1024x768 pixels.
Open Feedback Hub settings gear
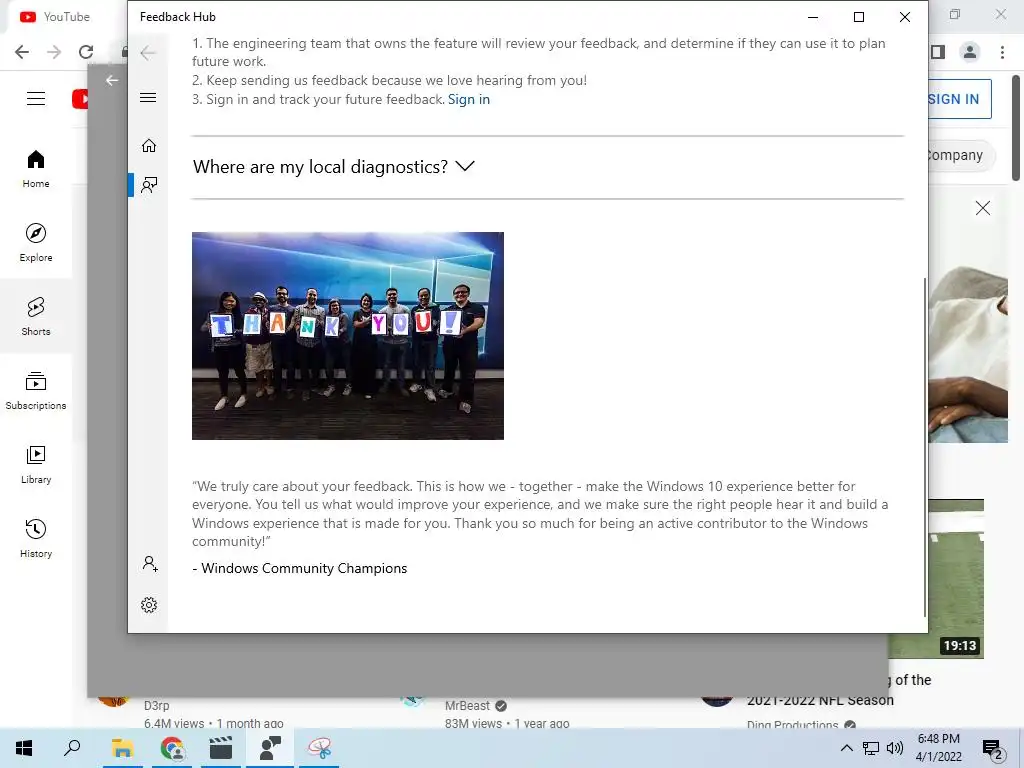click(149, 605)
